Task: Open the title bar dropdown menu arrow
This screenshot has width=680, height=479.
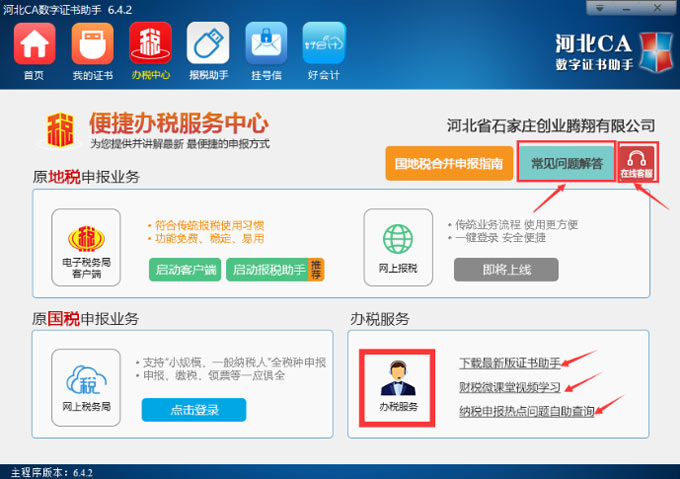Action: [600, 8]
